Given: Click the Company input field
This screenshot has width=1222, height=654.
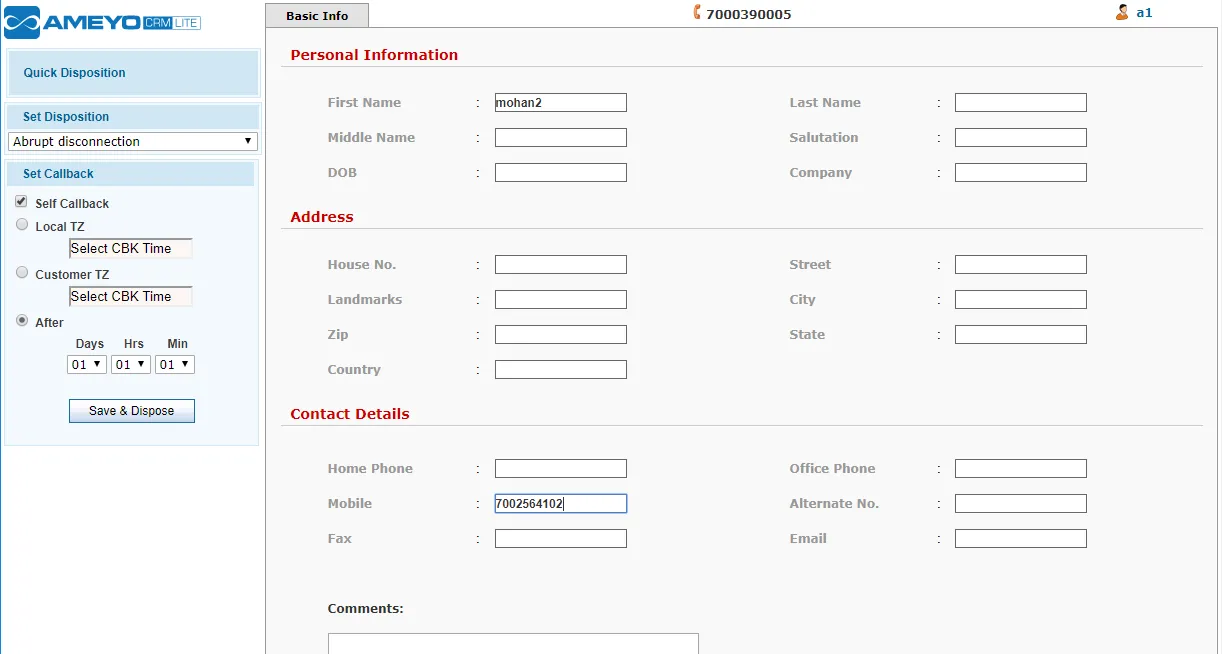Looking at the screenshot, I should pos(1021,173).
